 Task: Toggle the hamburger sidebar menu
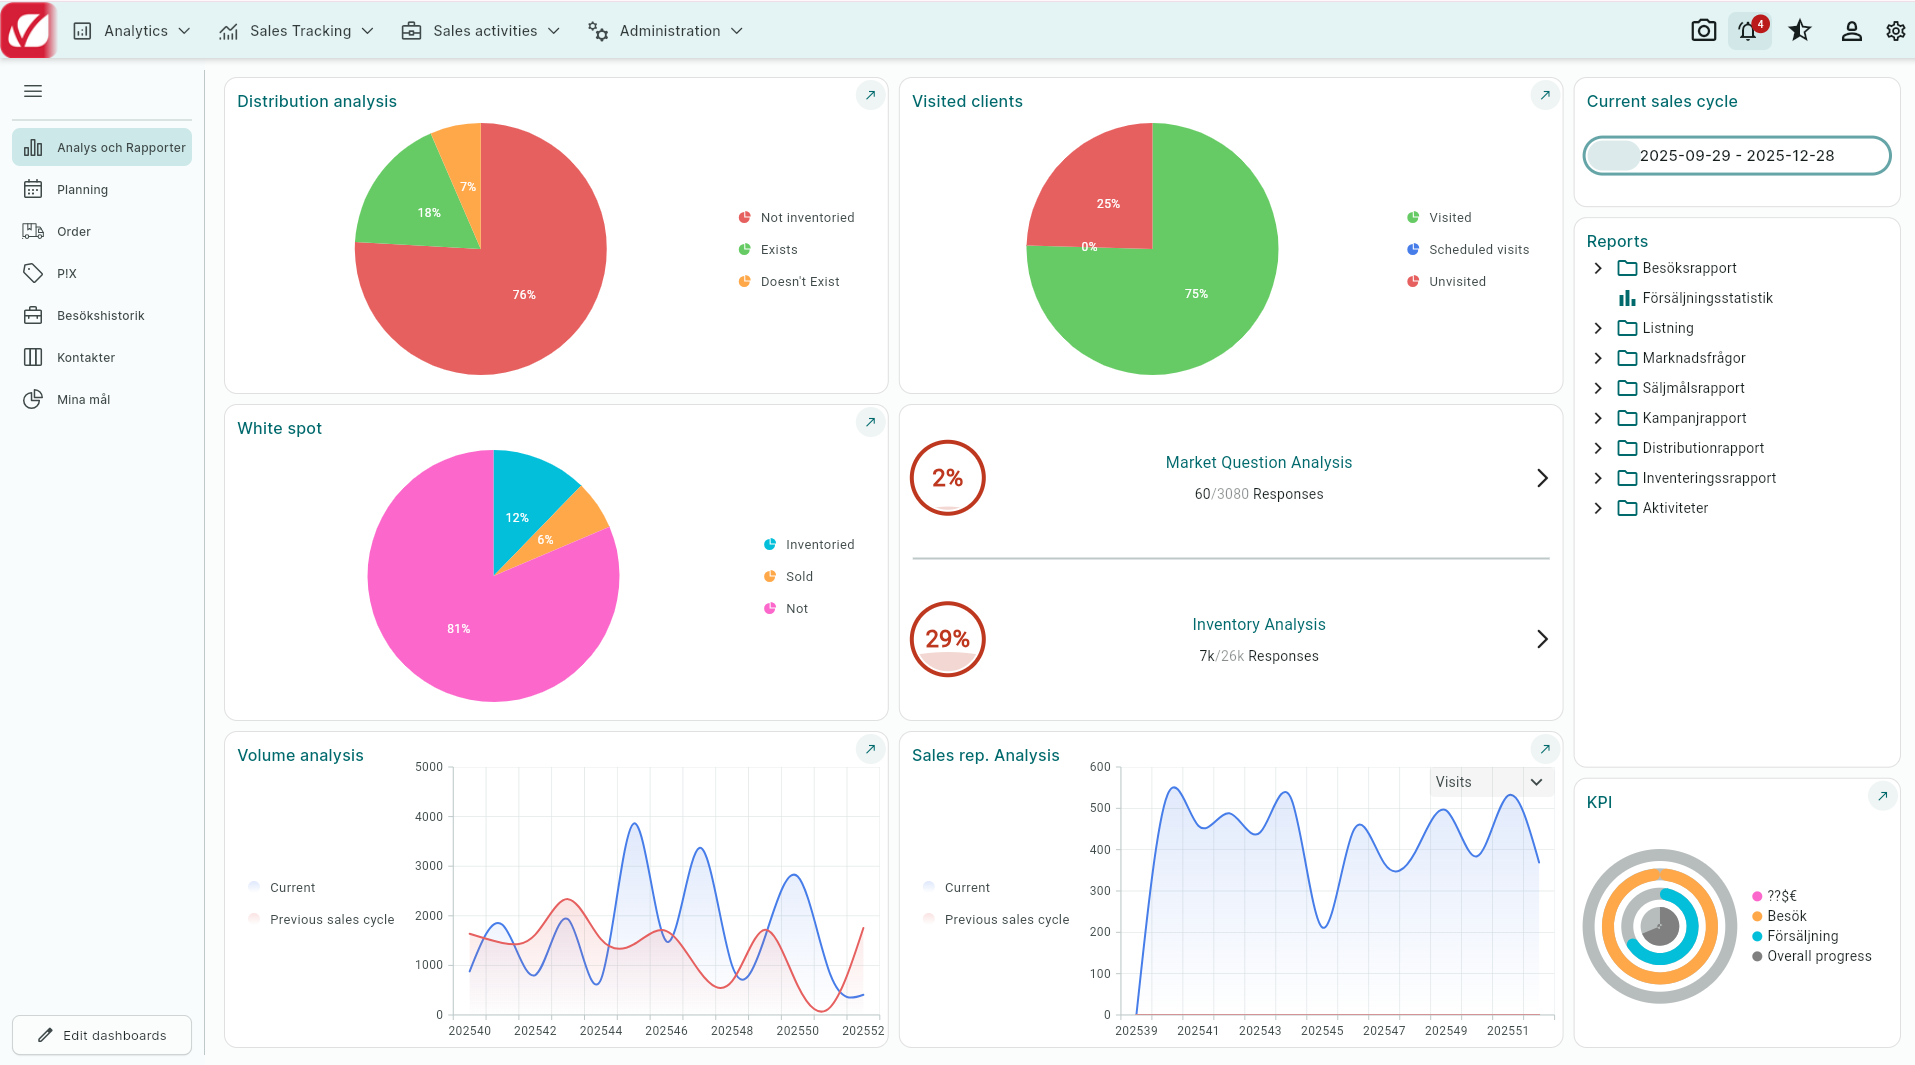(33, 91)
